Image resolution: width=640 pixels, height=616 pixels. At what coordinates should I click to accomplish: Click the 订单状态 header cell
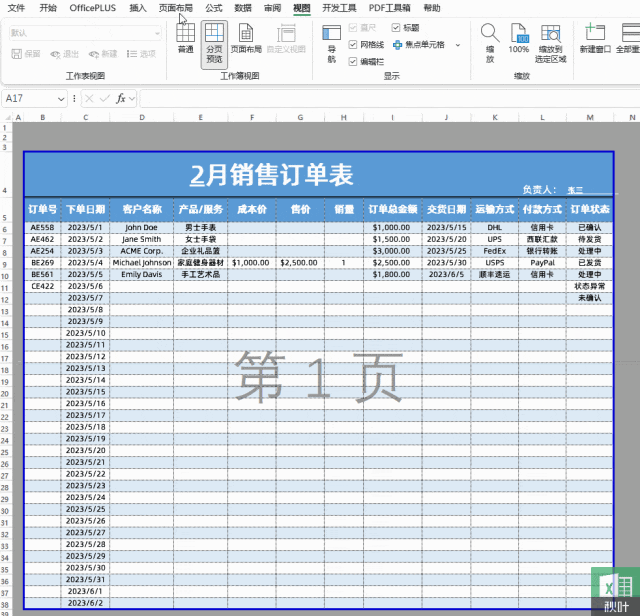pyautogui.click(x=590, y=209)
